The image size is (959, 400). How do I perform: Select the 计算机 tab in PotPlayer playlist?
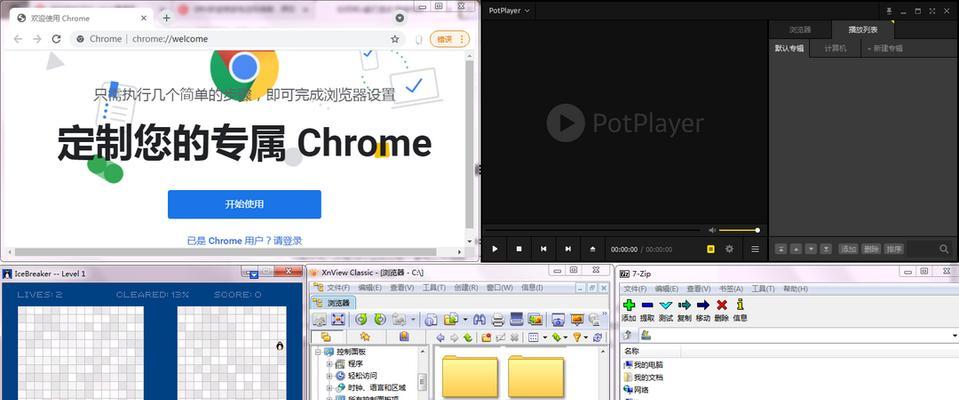(x=835, y=48)
